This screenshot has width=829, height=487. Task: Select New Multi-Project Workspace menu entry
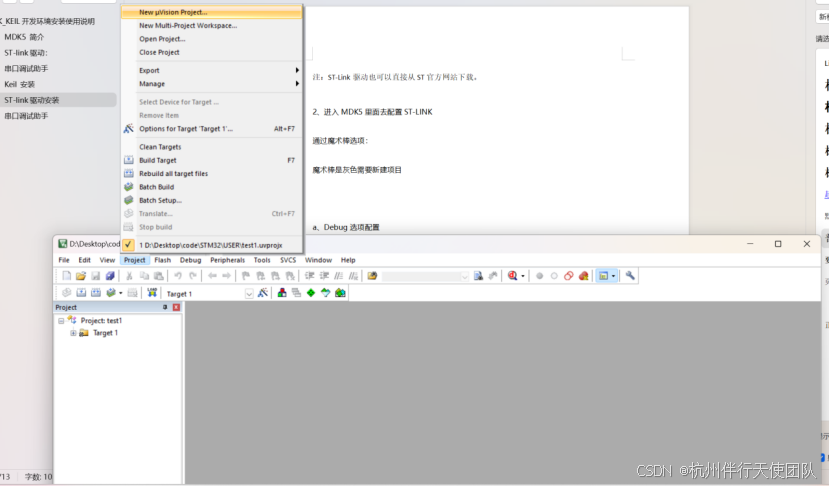(x=211, y=25)
